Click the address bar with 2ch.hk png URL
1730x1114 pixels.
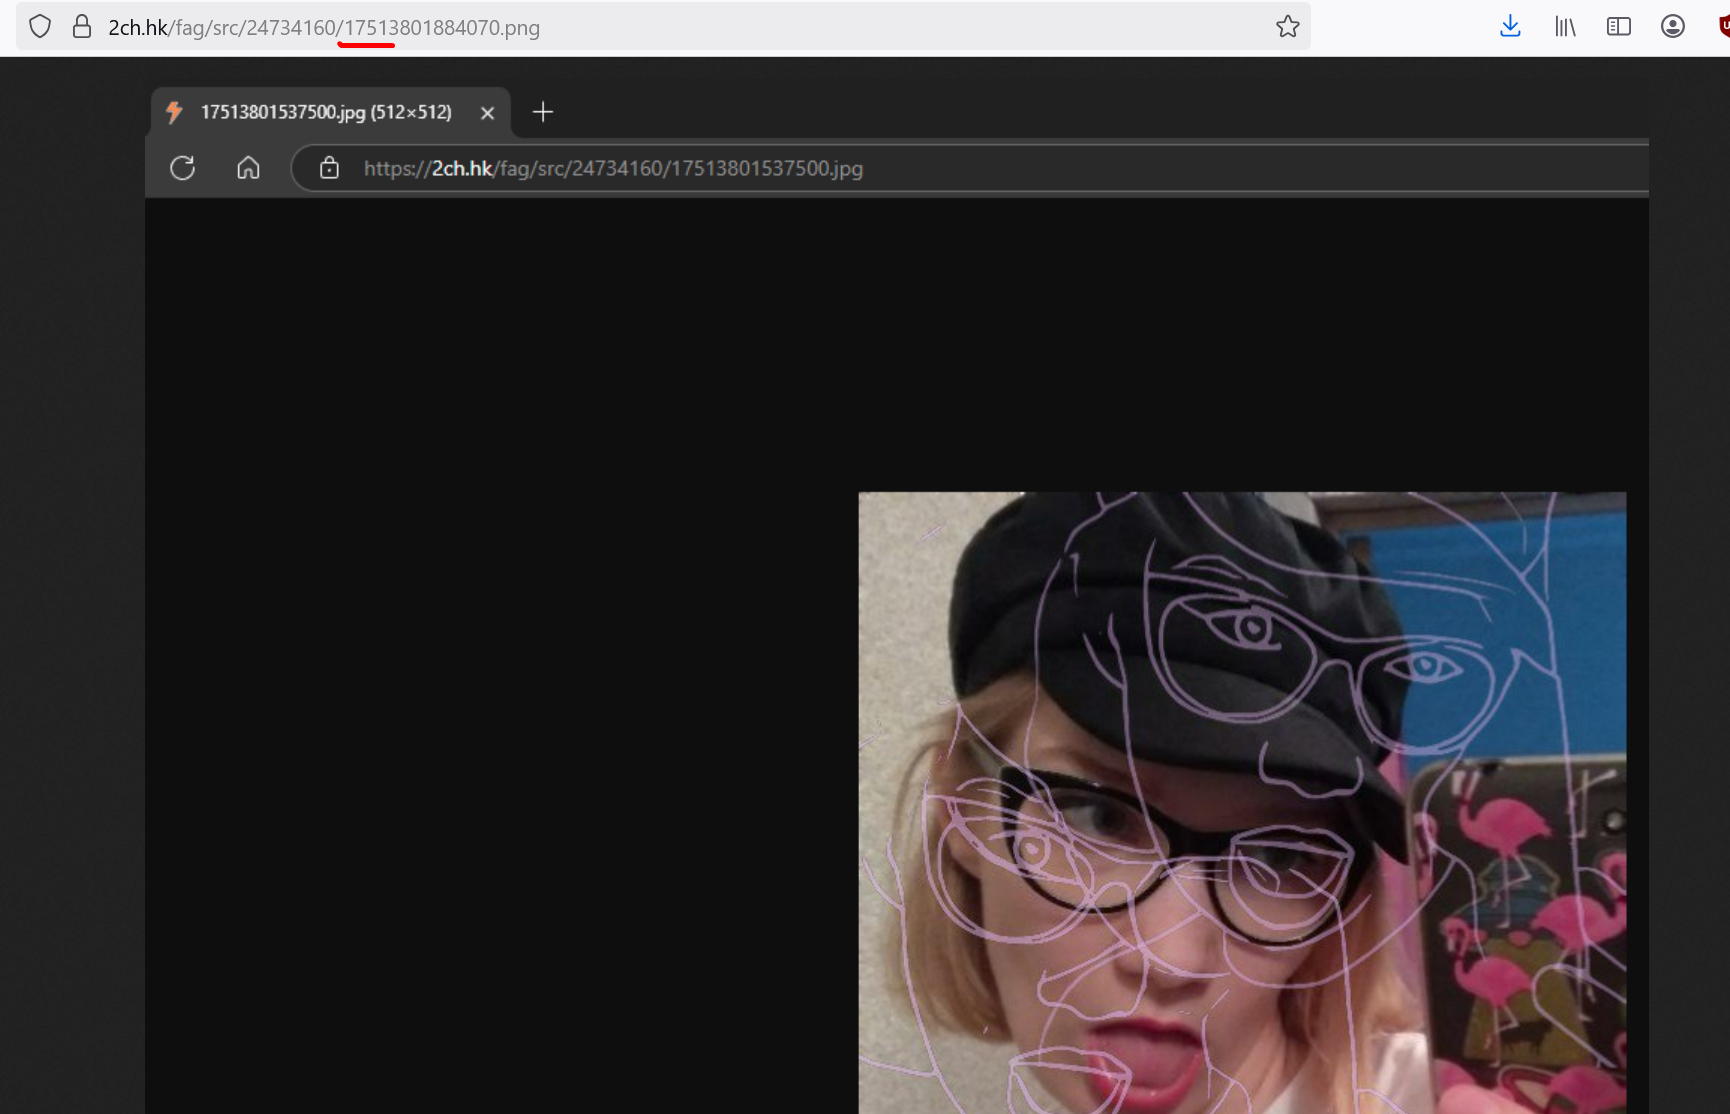(663, 27)
